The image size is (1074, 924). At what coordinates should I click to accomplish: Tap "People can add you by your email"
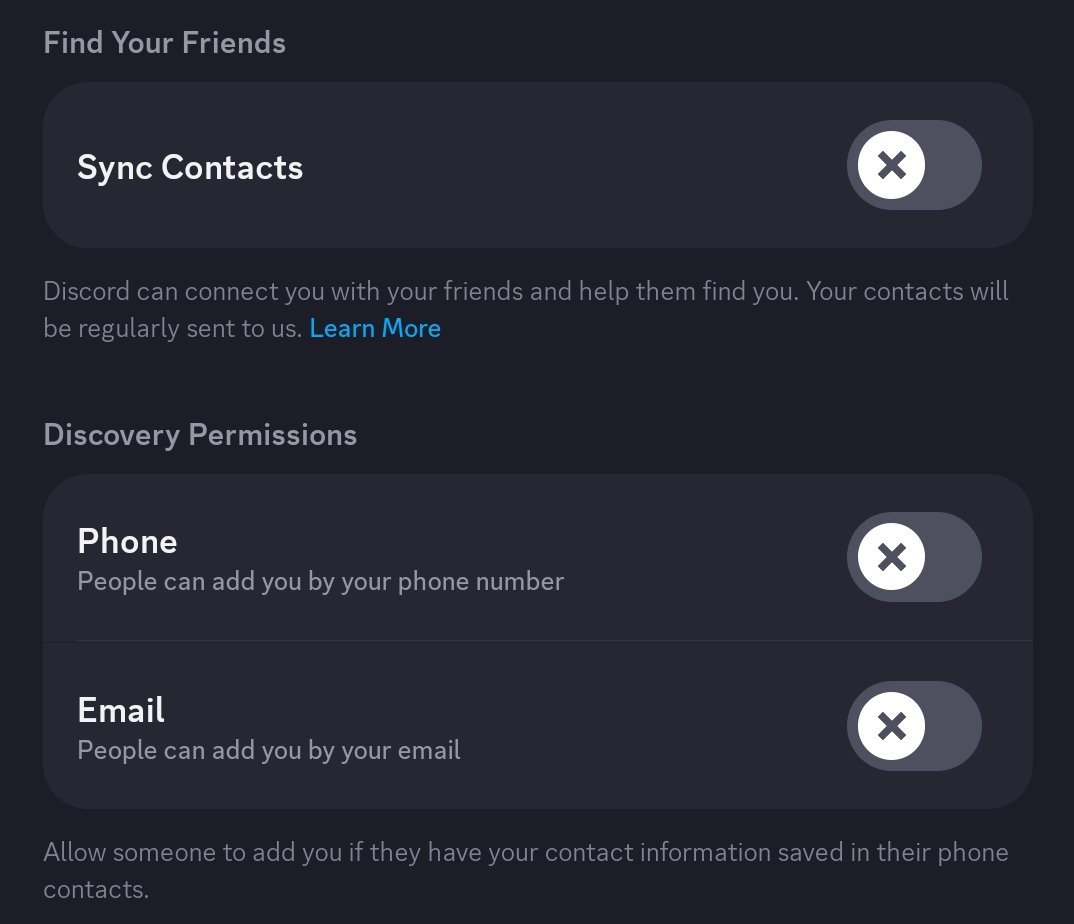coord(269,750)
